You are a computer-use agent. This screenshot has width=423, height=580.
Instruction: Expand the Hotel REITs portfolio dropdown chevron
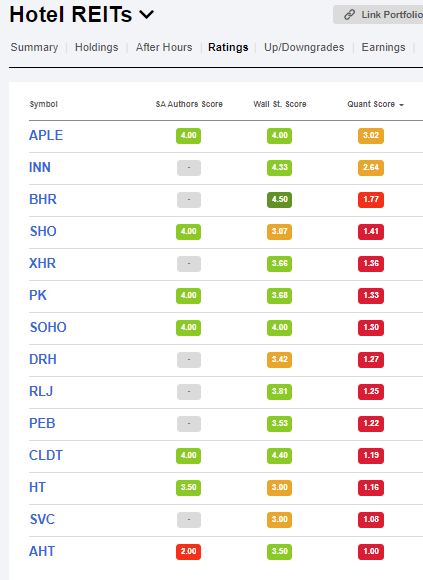pos(146,15)
